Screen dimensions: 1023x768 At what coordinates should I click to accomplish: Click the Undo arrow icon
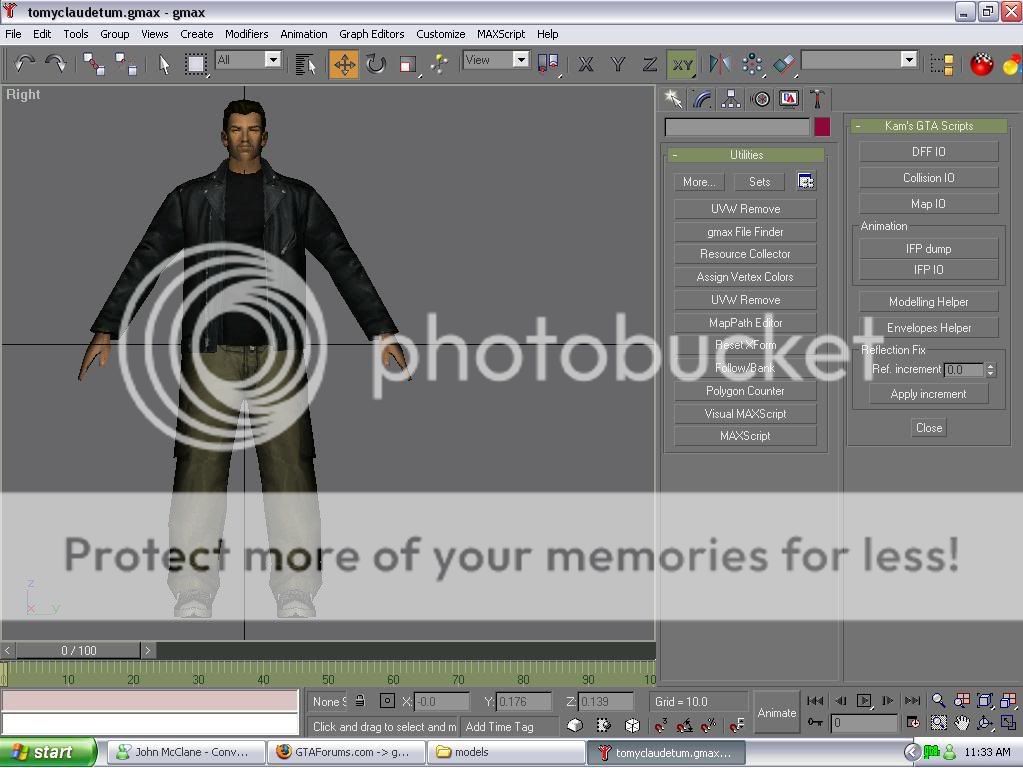24,65
